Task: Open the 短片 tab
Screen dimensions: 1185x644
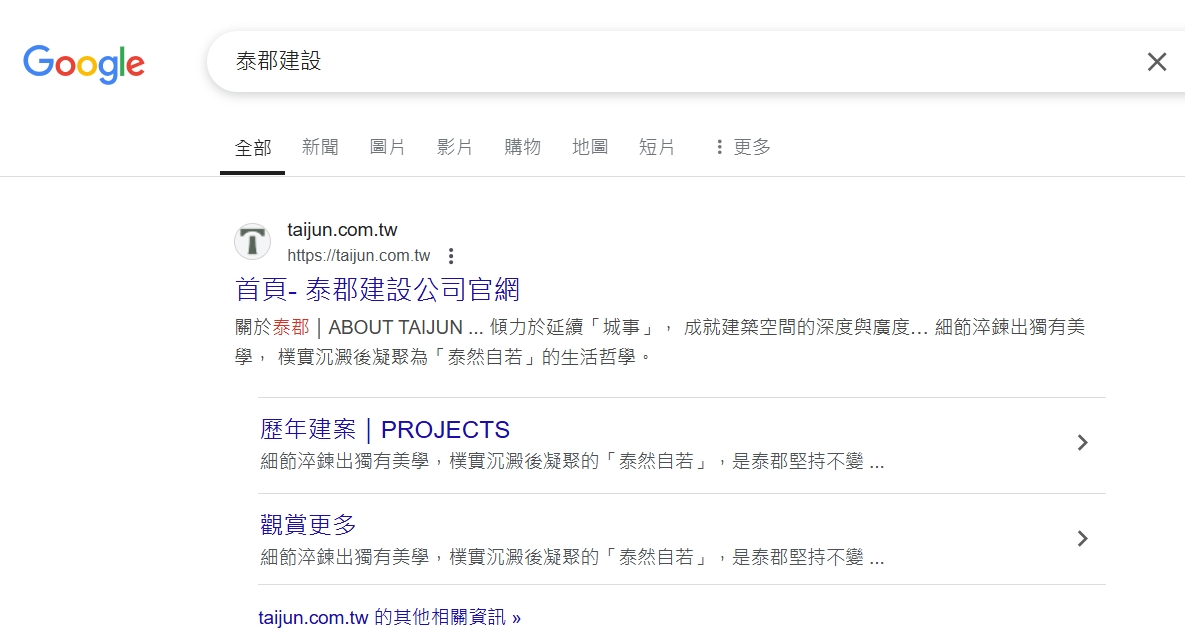Action: click(x=656, y=147)
